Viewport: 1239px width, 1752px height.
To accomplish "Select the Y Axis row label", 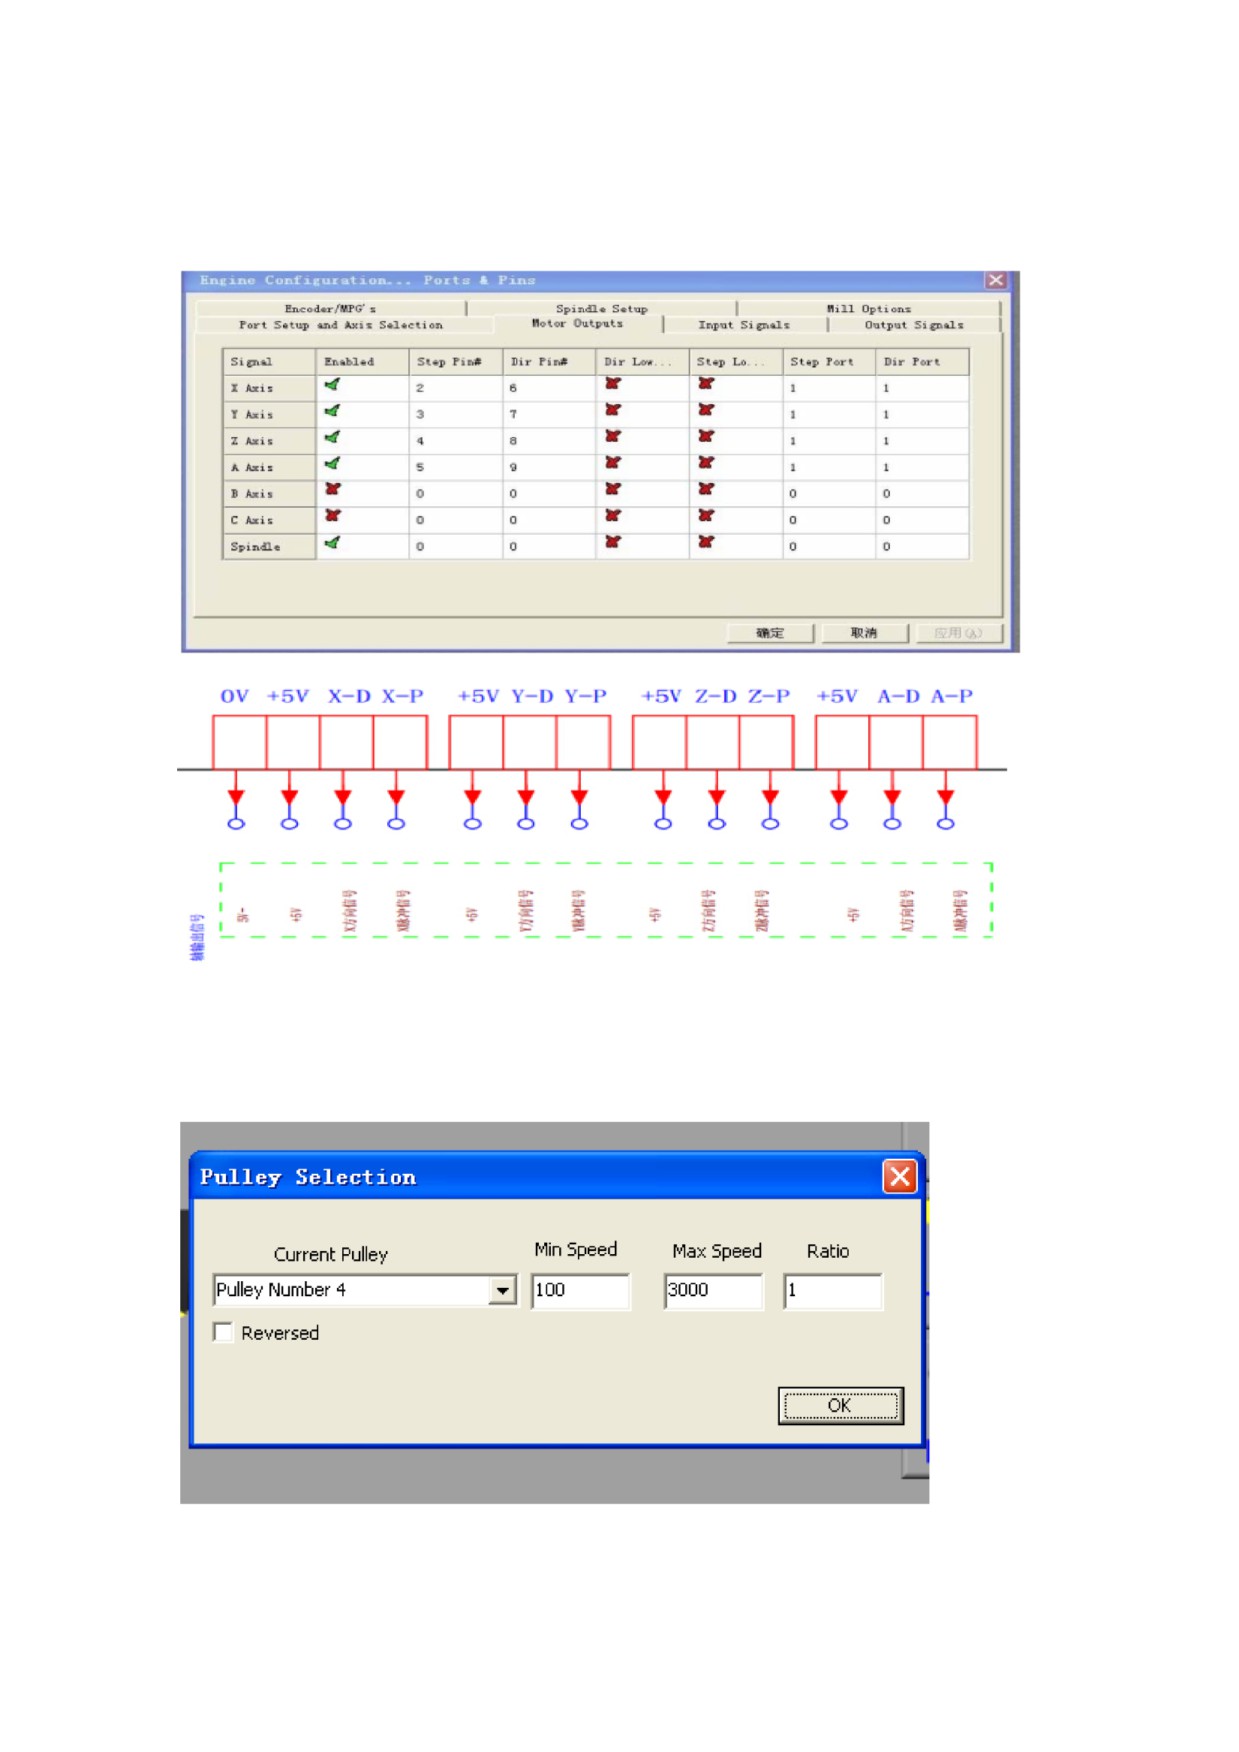I will coord(270,414).
